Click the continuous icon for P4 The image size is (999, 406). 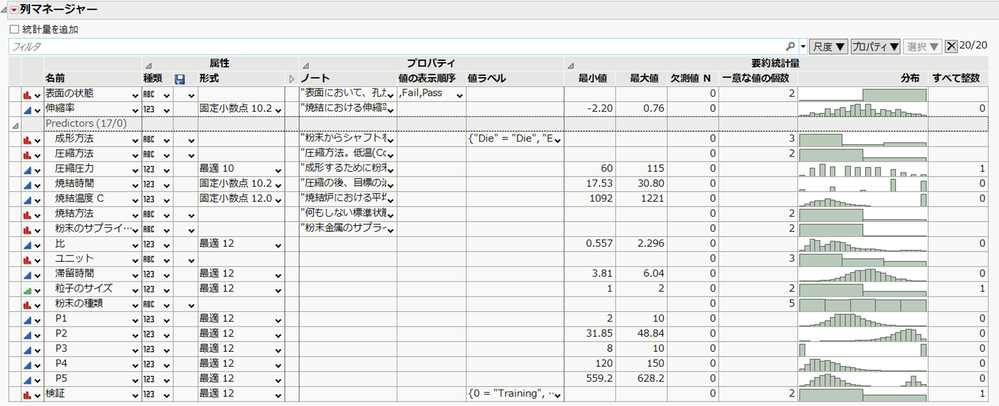(27, 365)
